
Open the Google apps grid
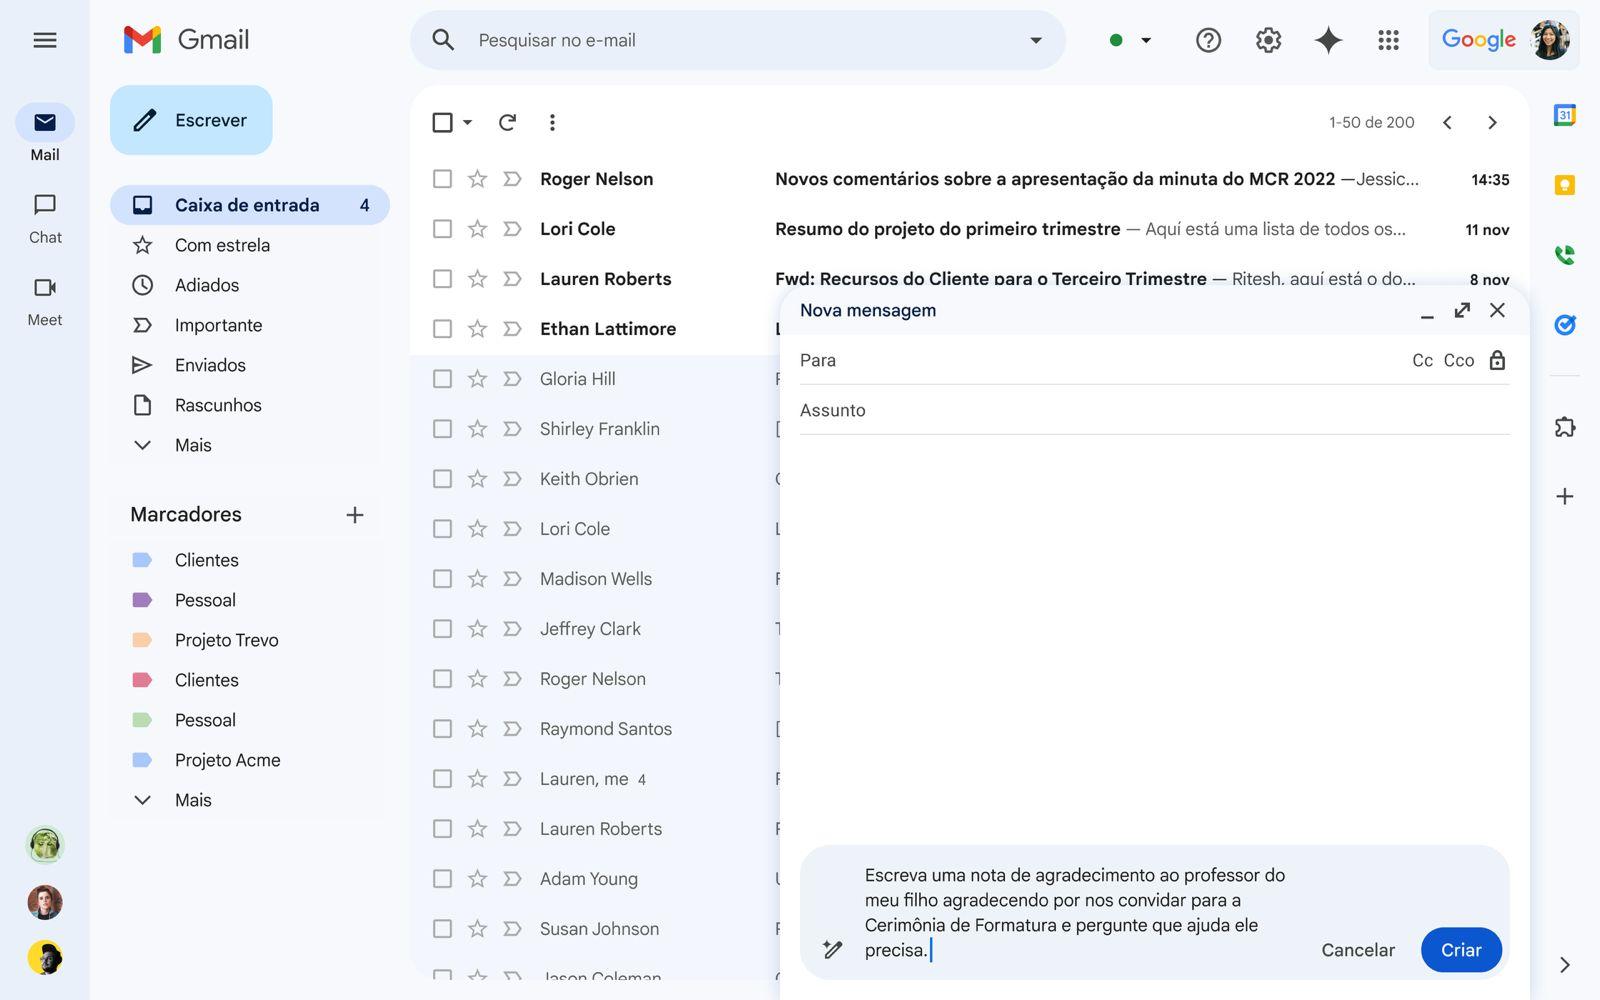click(1388, 40)
